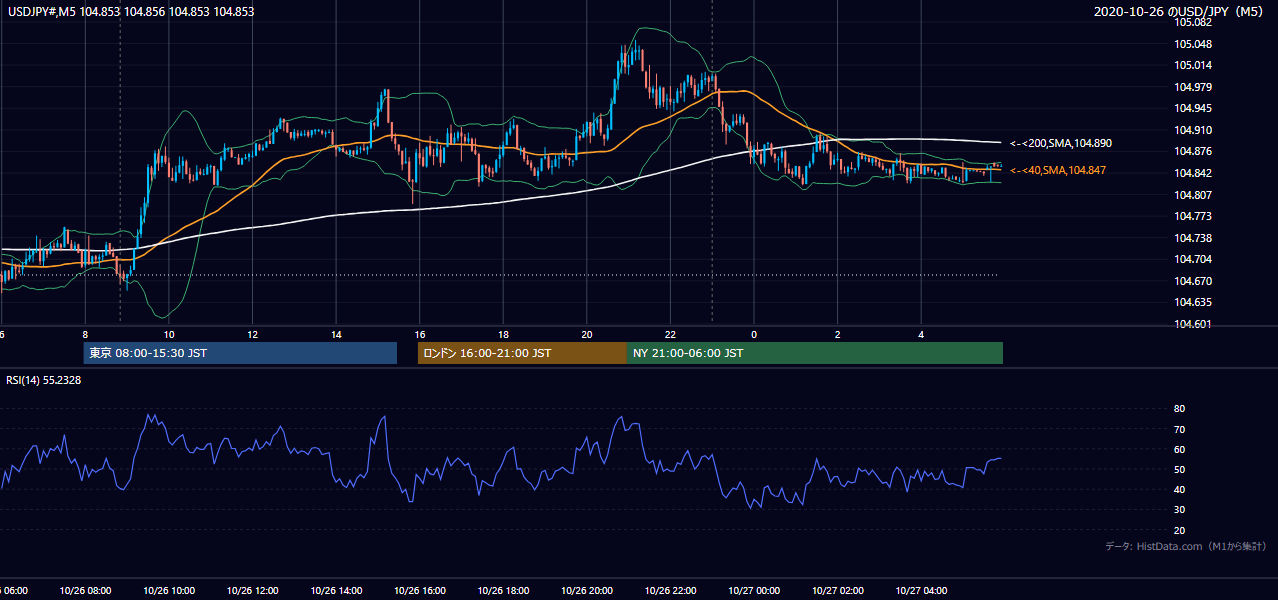
Task: Click RSI scale value 60
Action: (x=1180, y=449)
